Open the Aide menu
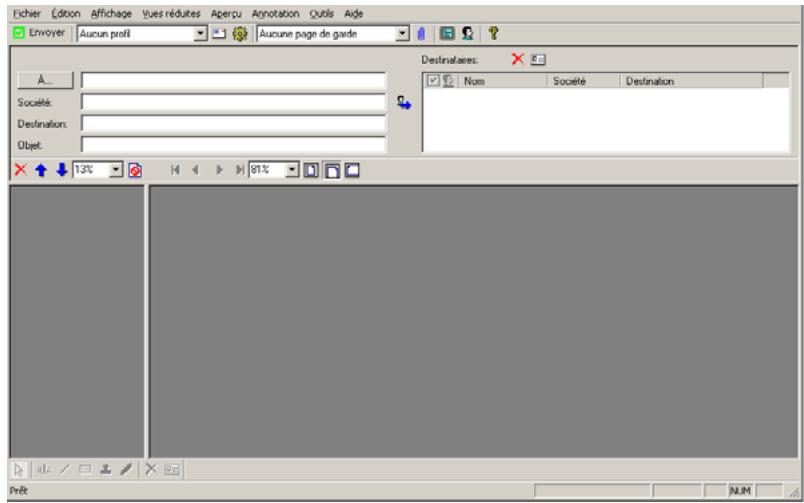Image resolution: width=804 pixels, height=503 pixels. (354, 14)
